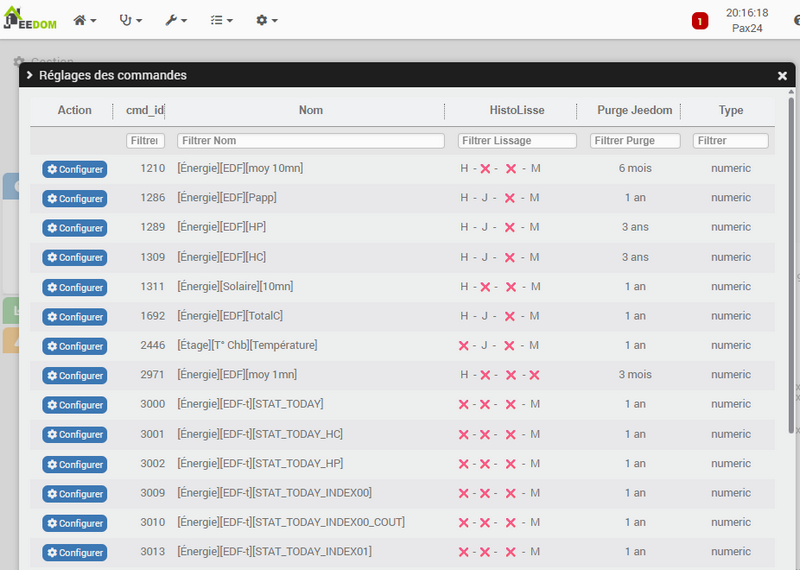Click the red notification badge

point(700,21)
